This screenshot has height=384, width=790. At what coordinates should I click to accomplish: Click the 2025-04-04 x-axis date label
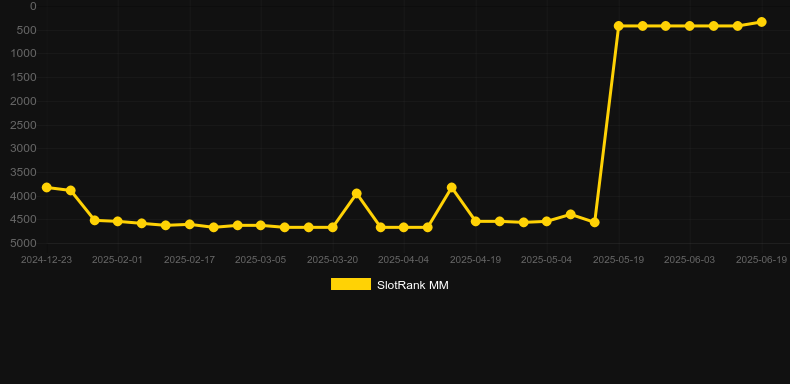[404, 260]
